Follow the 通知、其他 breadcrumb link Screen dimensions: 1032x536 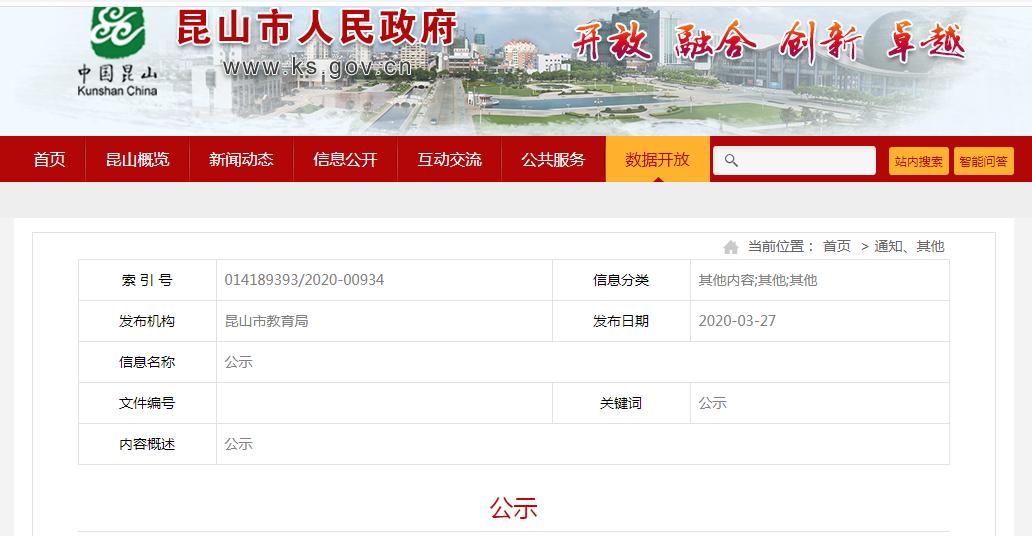pyautogui.click(x=909, y=246)
